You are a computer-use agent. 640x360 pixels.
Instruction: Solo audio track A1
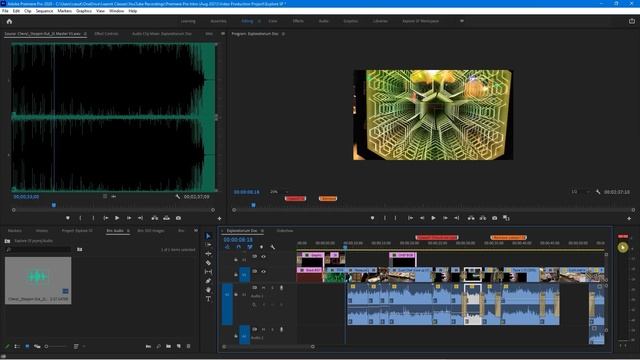[x=272, y=288]
